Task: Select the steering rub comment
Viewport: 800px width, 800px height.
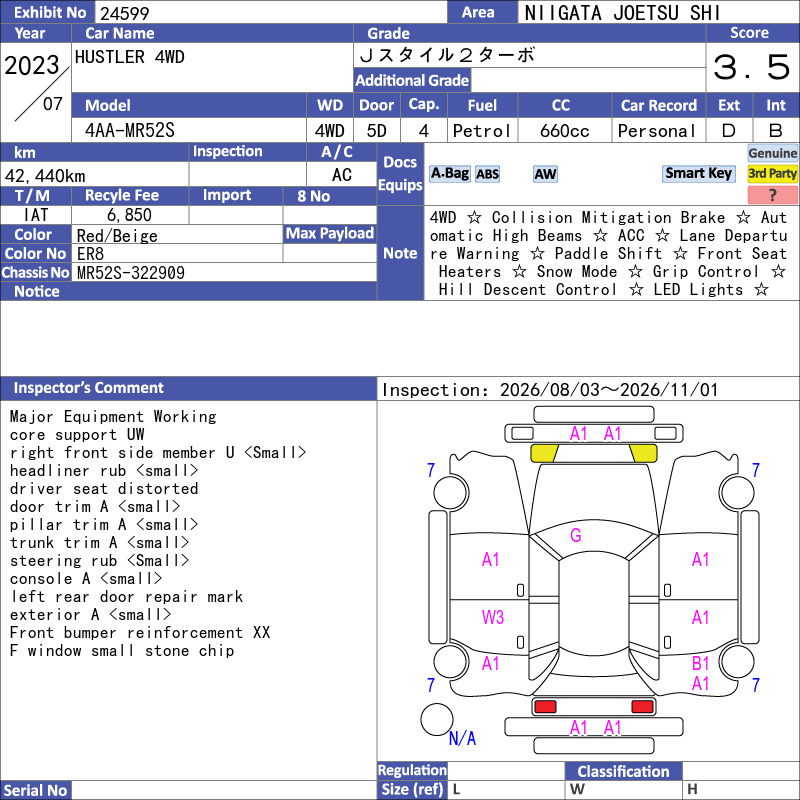Action: pyautogui.click(x=99, y=561)
